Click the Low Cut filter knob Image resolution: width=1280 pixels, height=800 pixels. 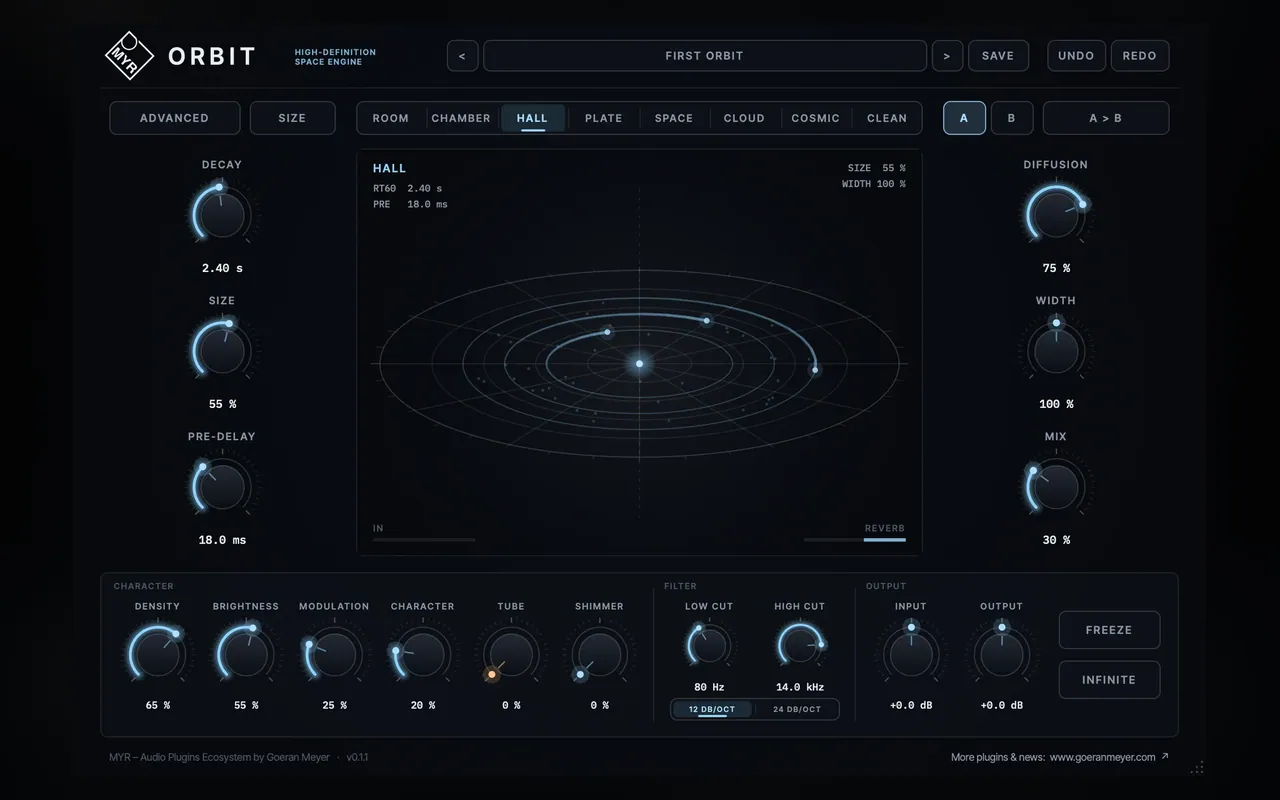coord(709,645)
